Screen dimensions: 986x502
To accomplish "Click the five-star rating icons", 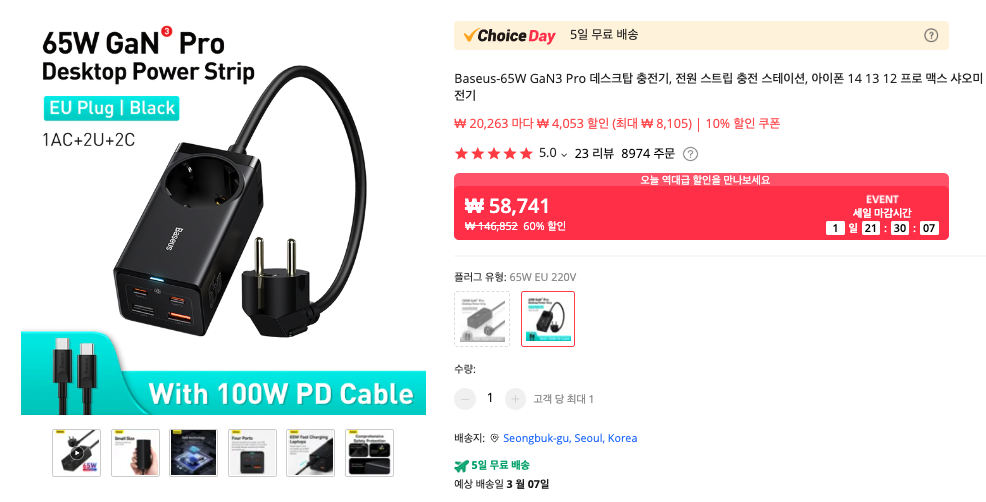I will (494, 153).
